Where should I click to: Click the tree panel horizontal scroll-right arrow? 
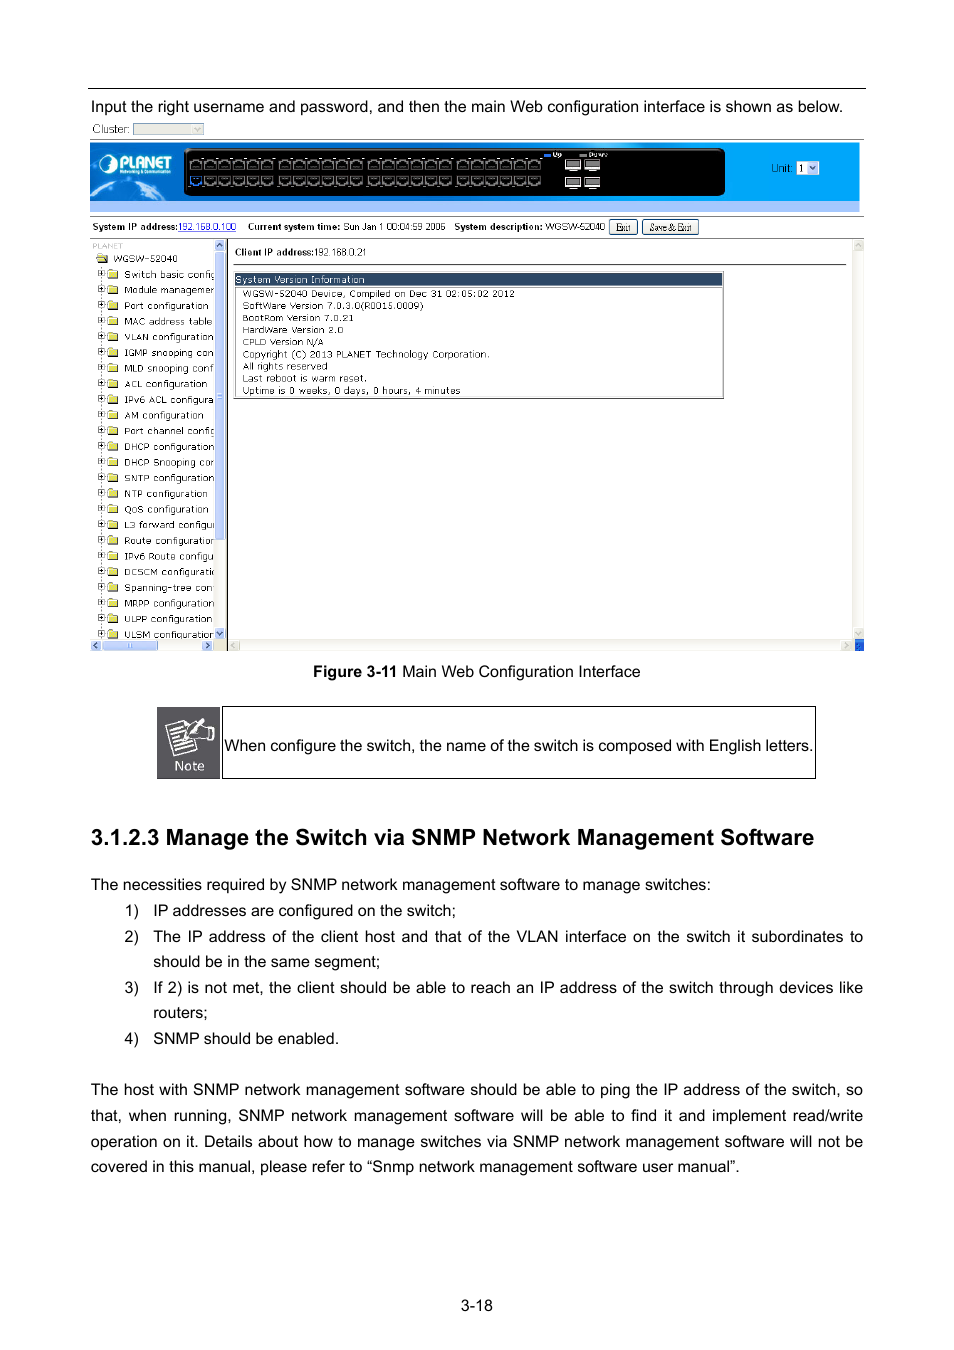207,646
